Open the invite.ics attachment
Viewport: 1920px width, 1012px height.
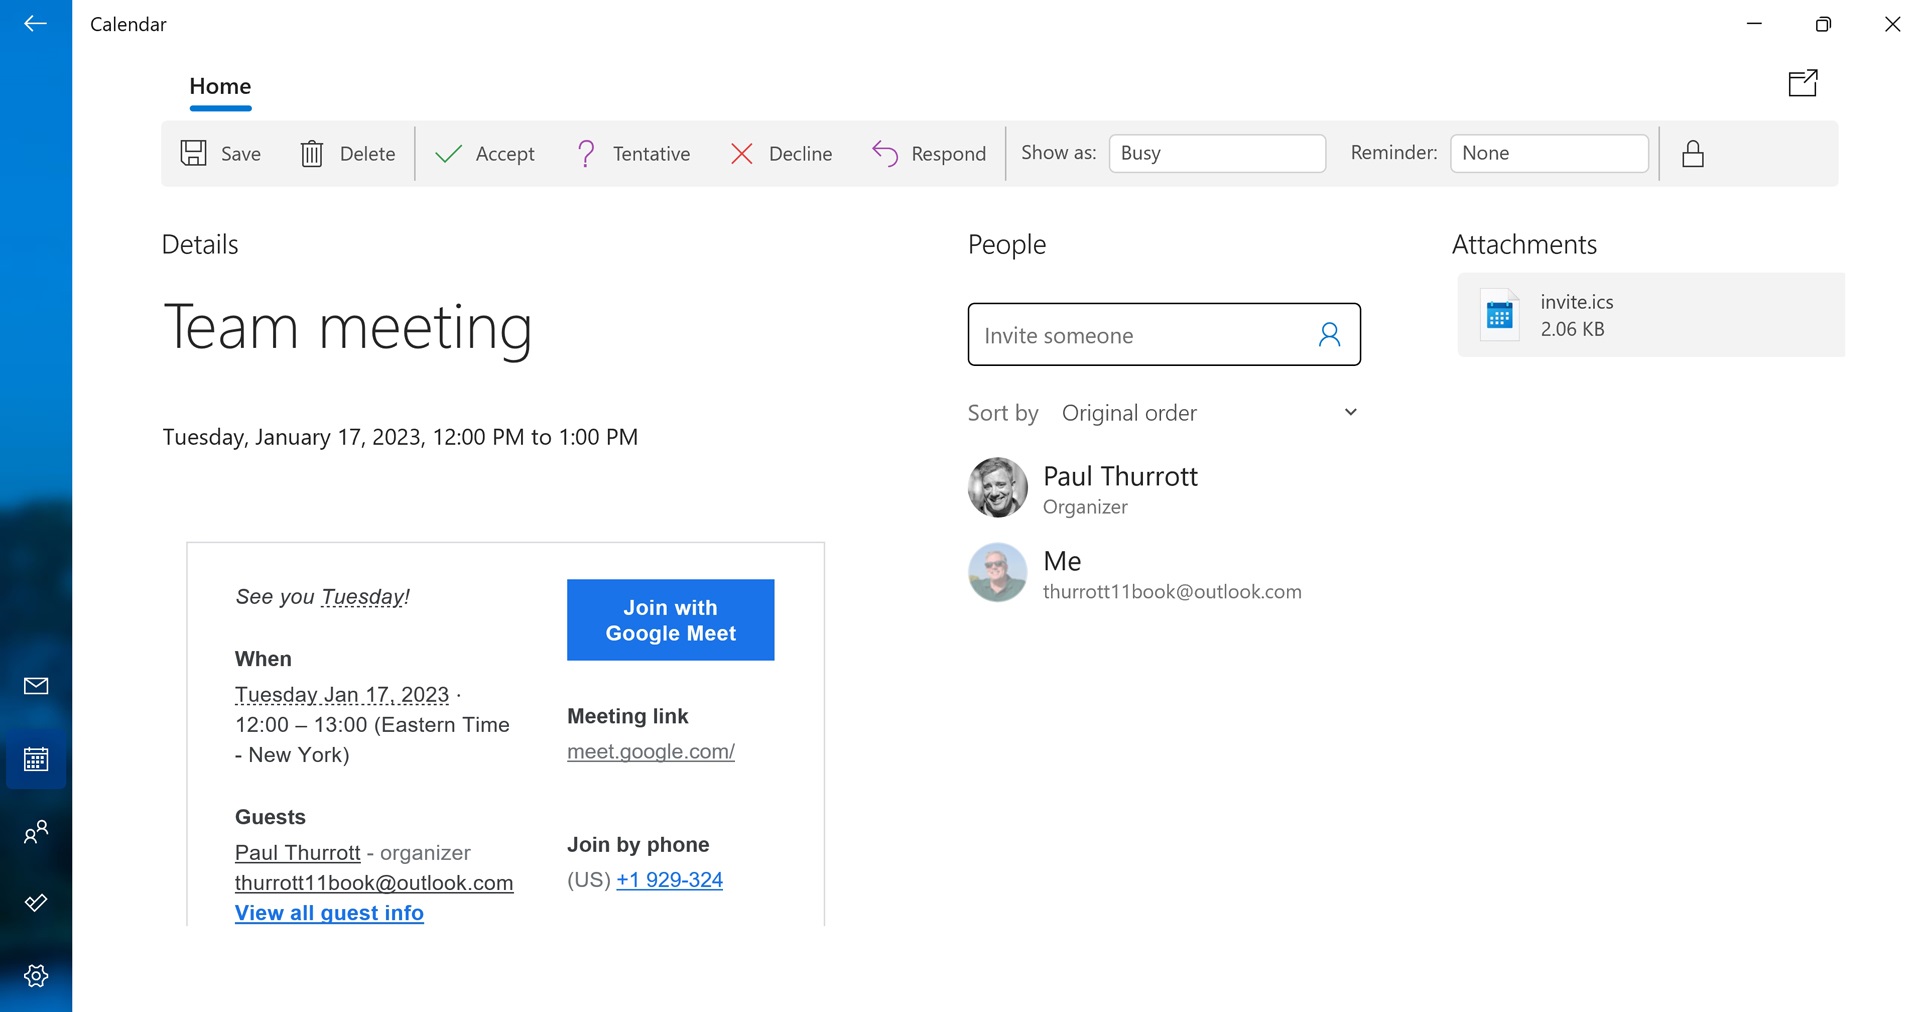(1651, 315)
